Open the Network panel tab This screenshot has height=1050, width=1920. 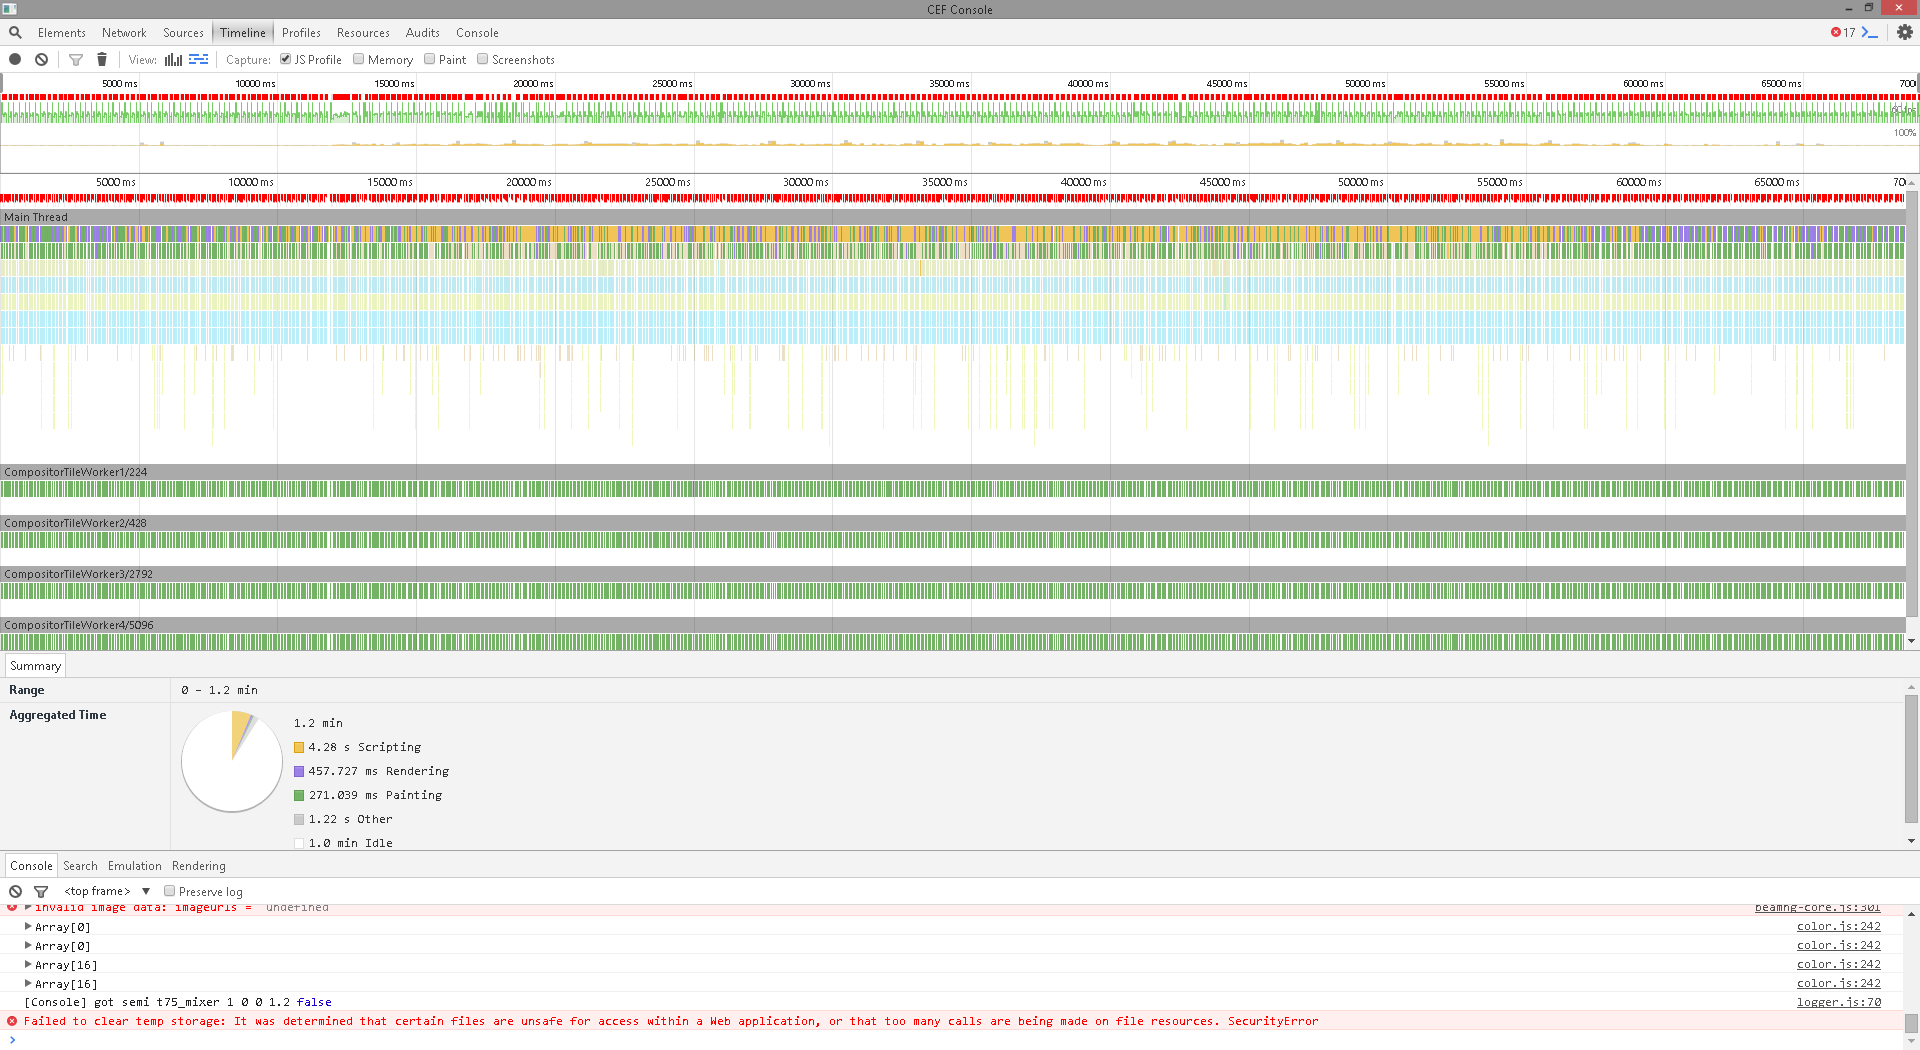[124, 33]
